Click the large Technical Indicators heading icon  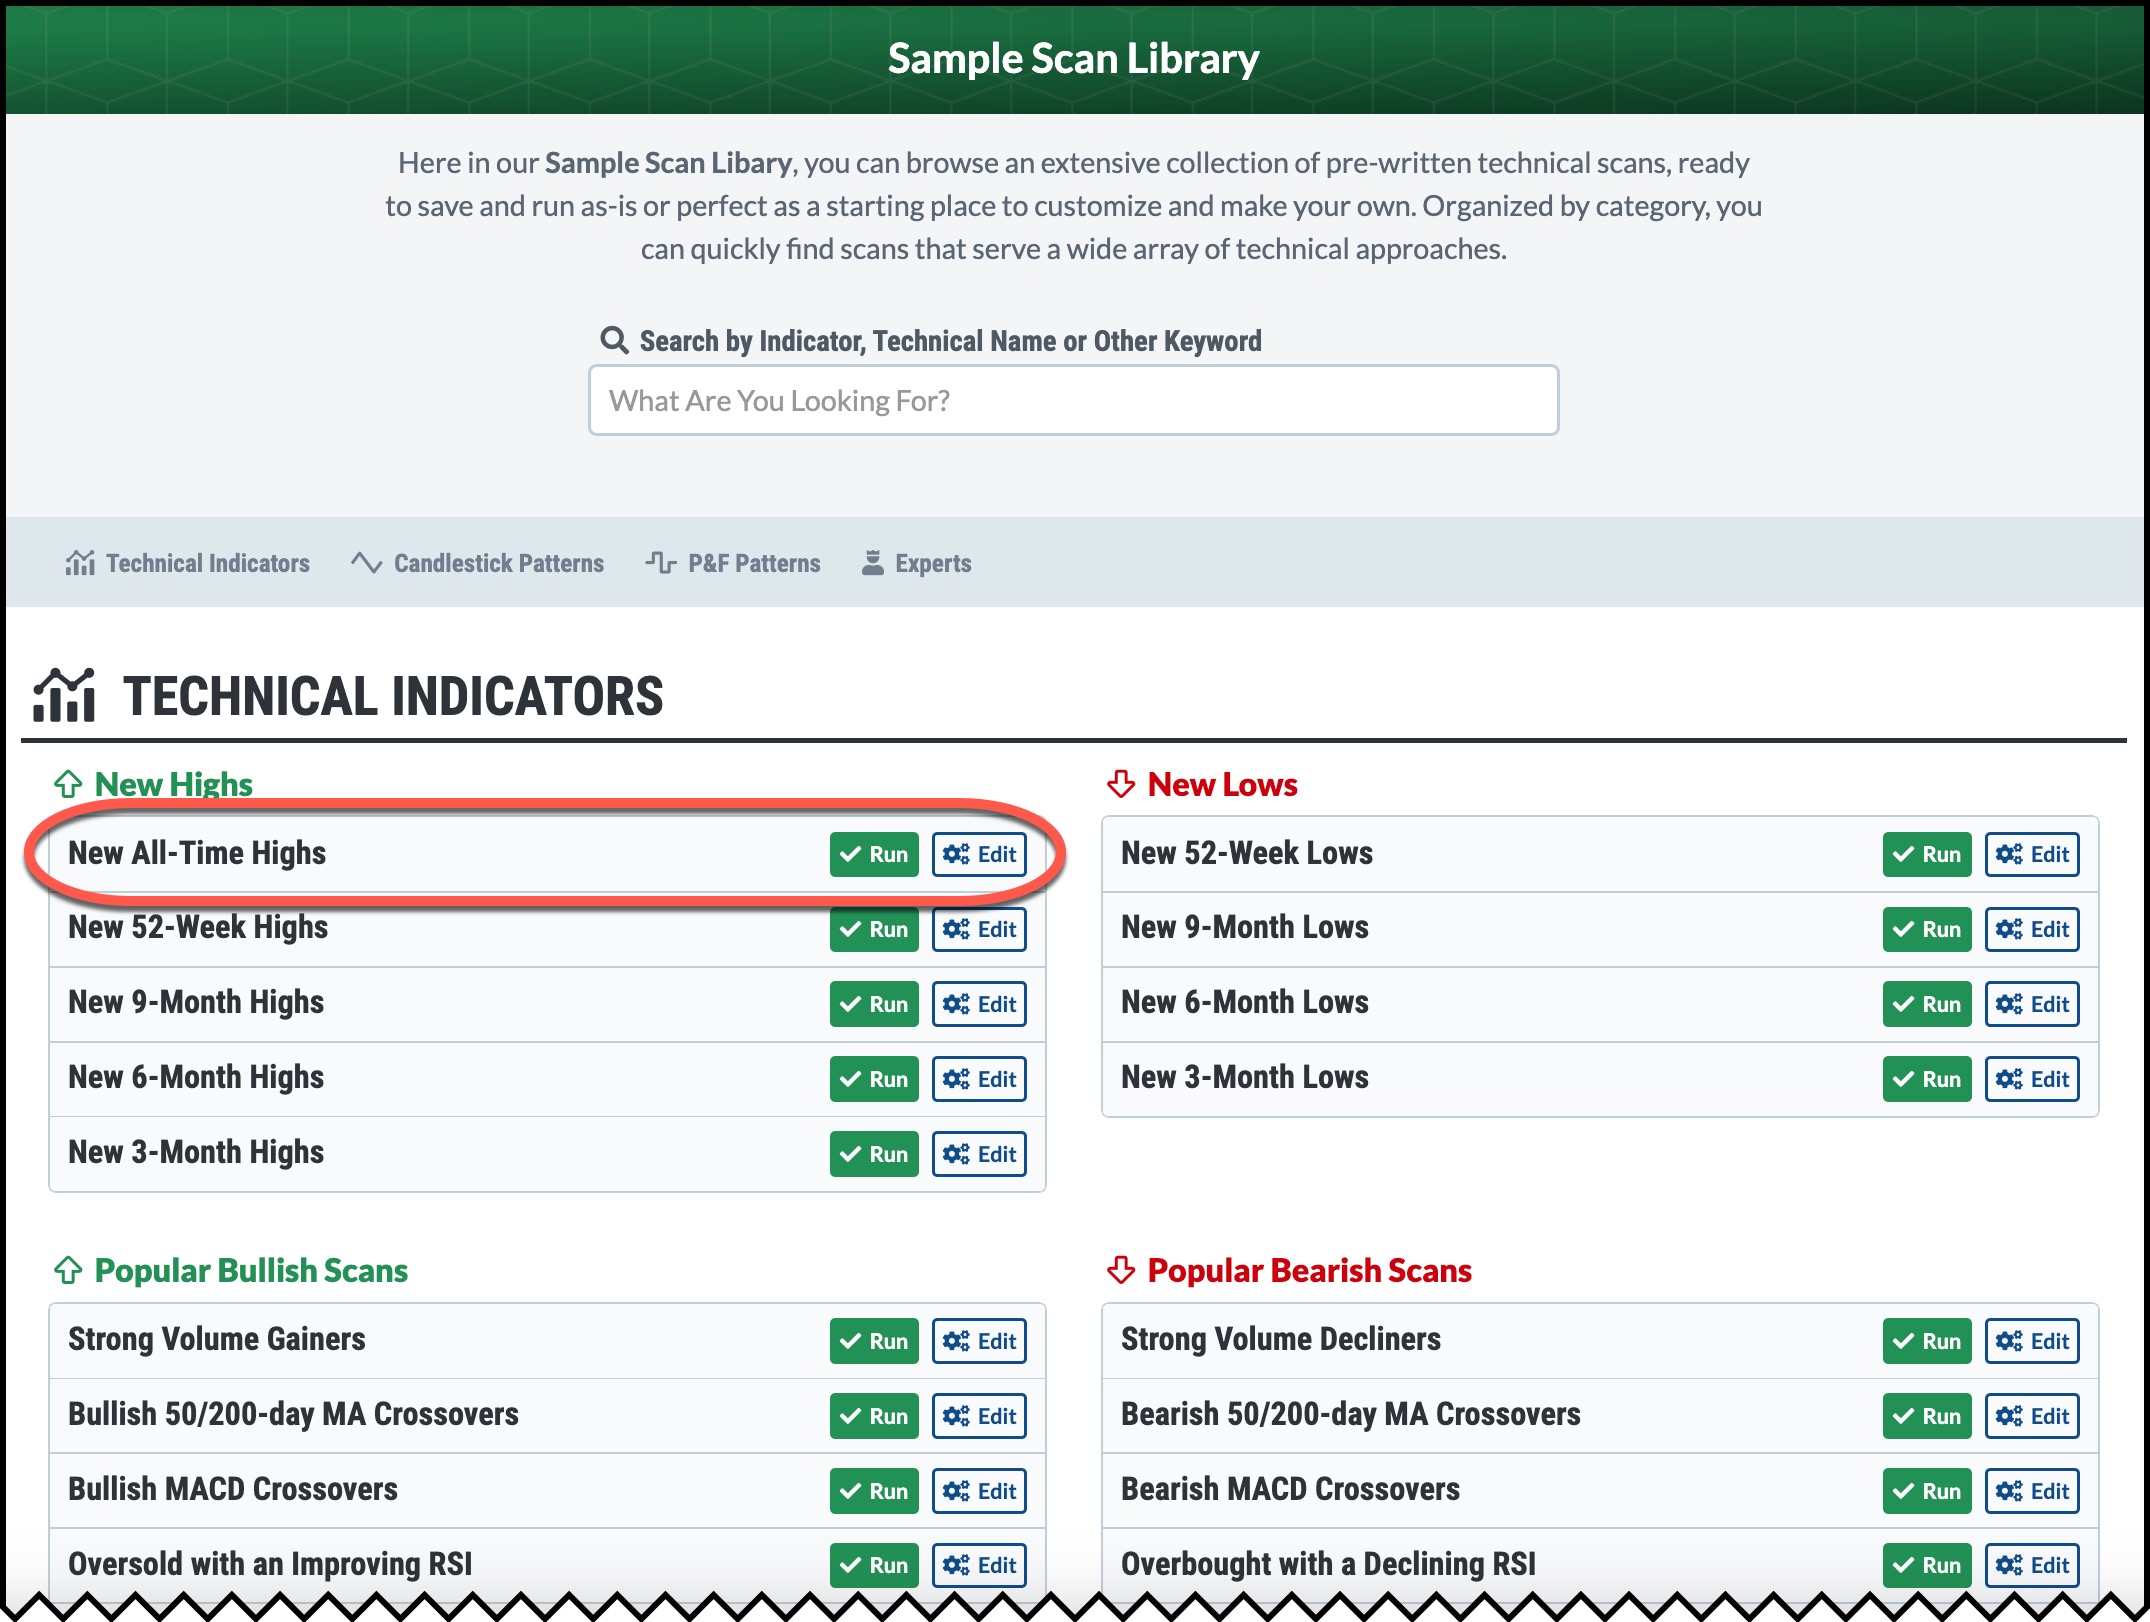(x=64, y=696)
